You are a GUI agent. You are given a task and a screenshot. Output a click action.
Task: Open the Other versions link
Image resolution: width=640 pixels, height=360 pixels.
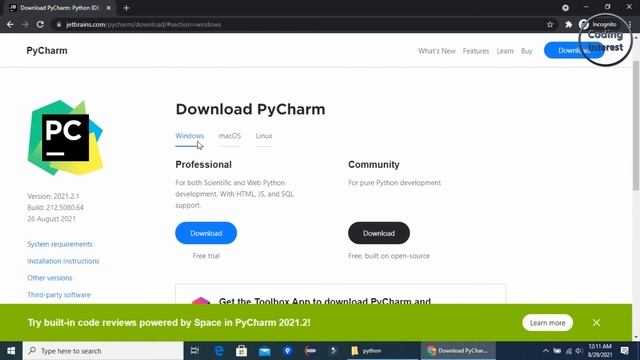50,278
